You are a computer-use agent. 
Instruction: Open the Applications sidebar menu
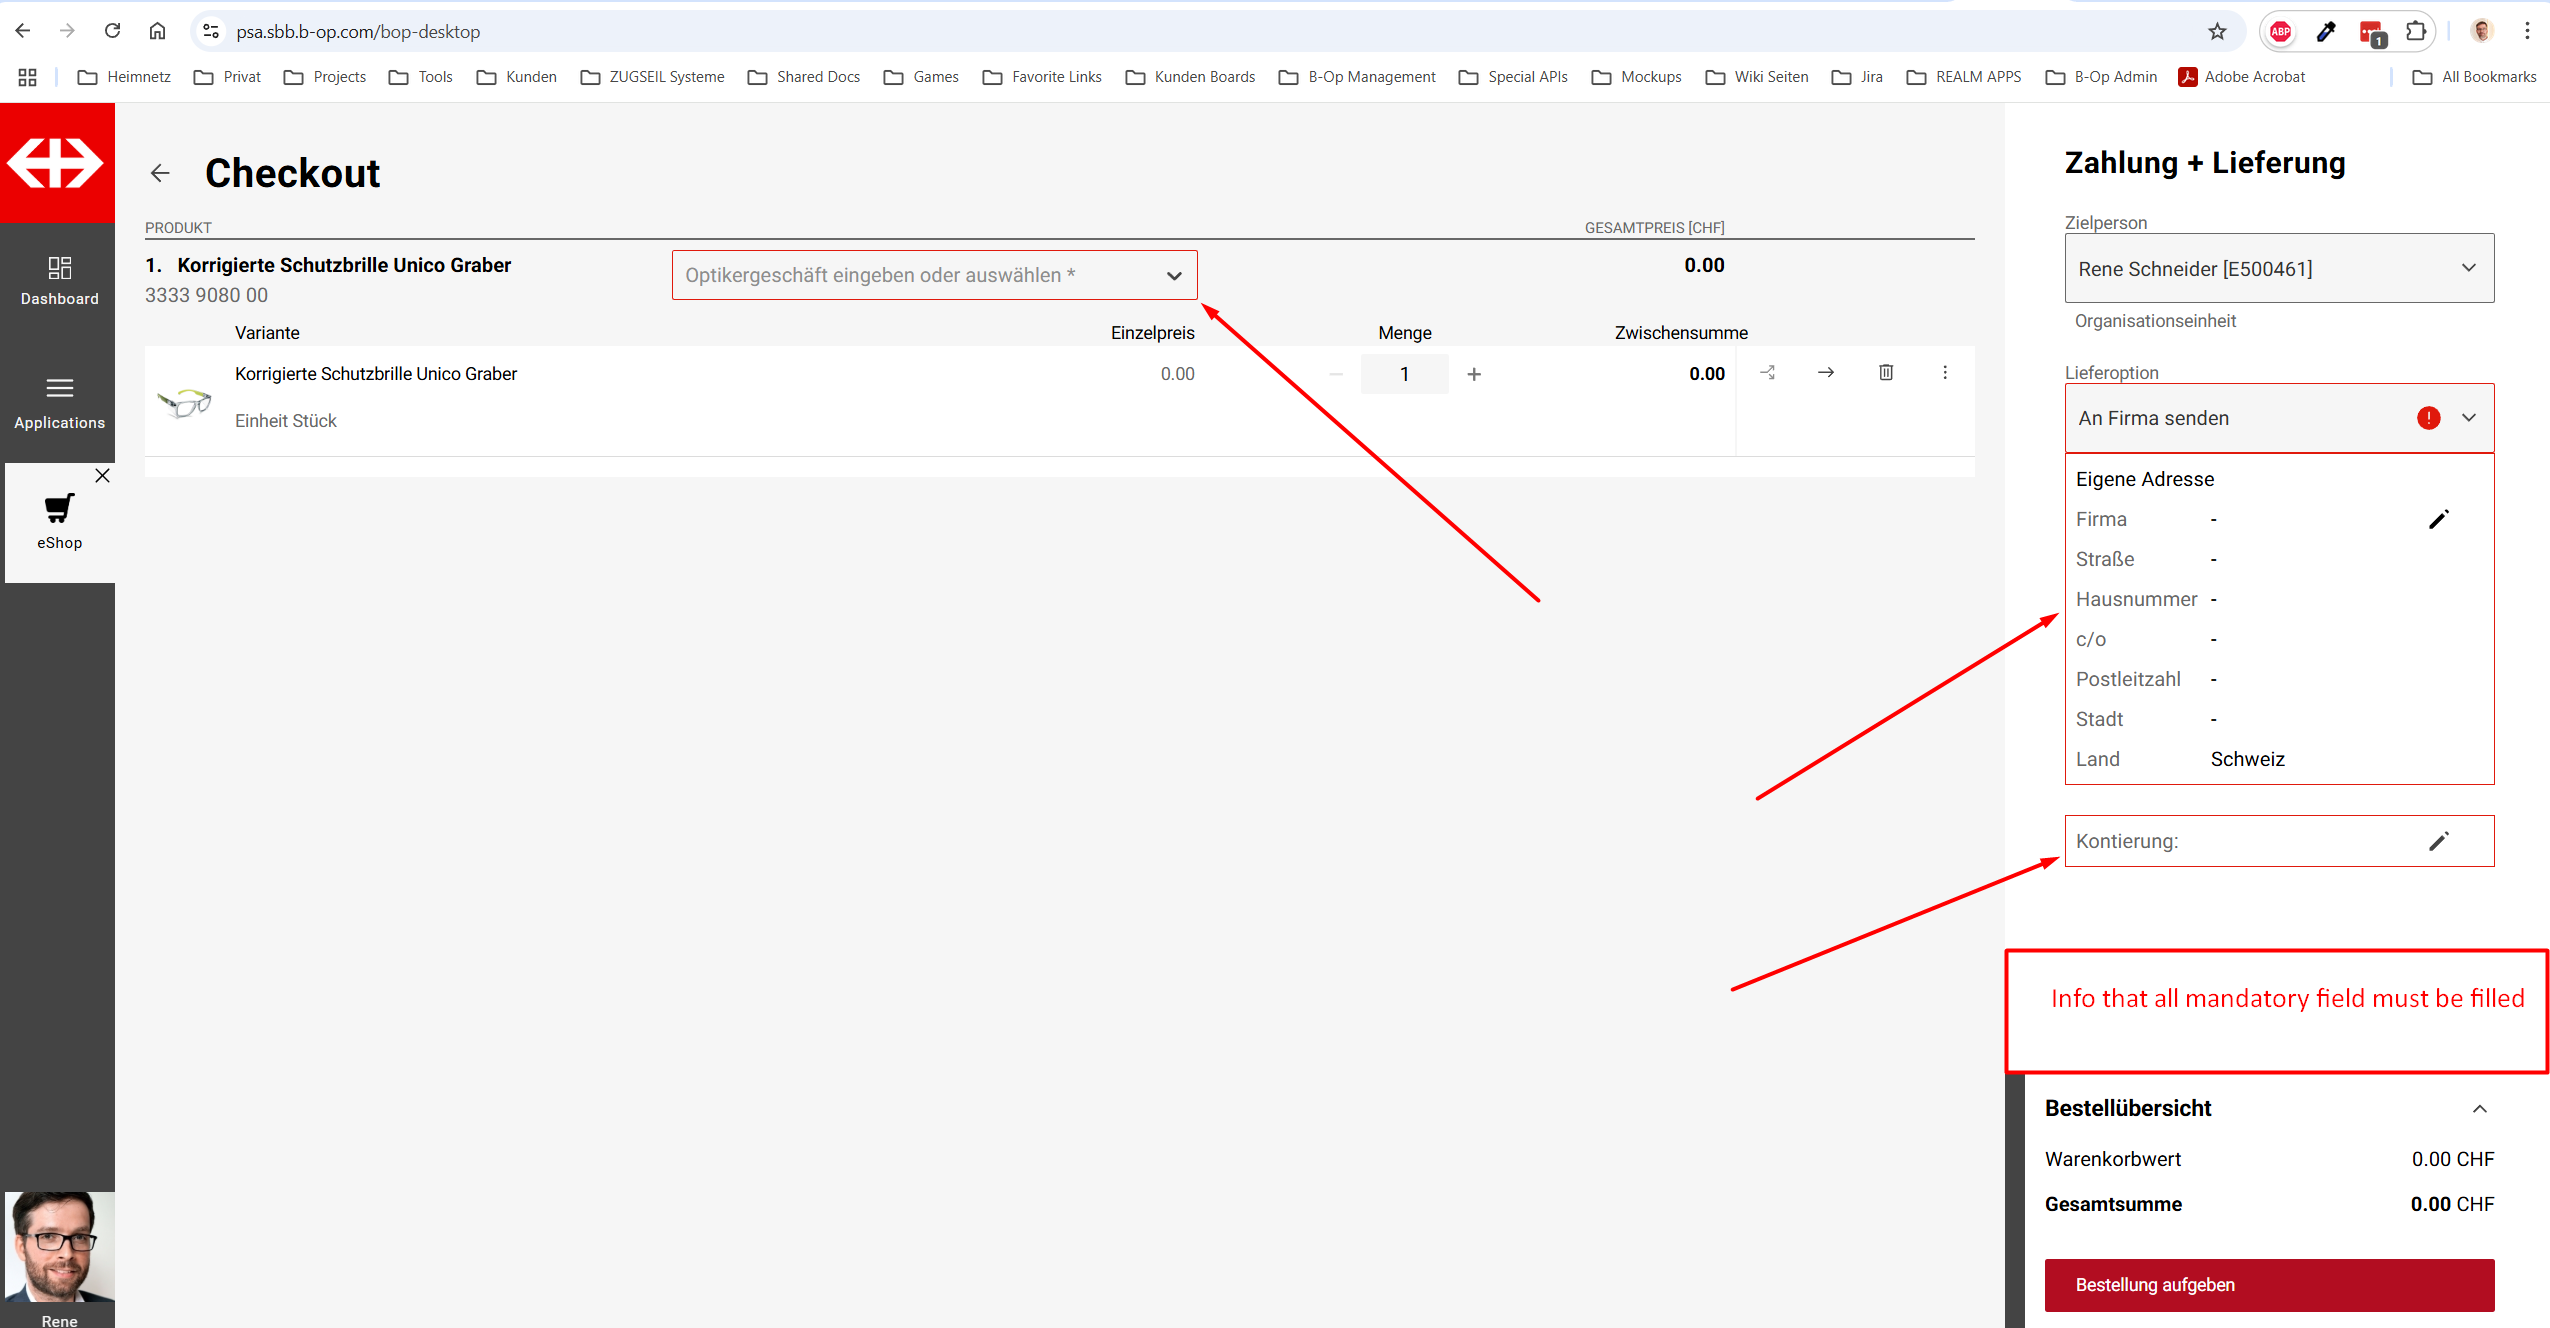tap(59, 402)
